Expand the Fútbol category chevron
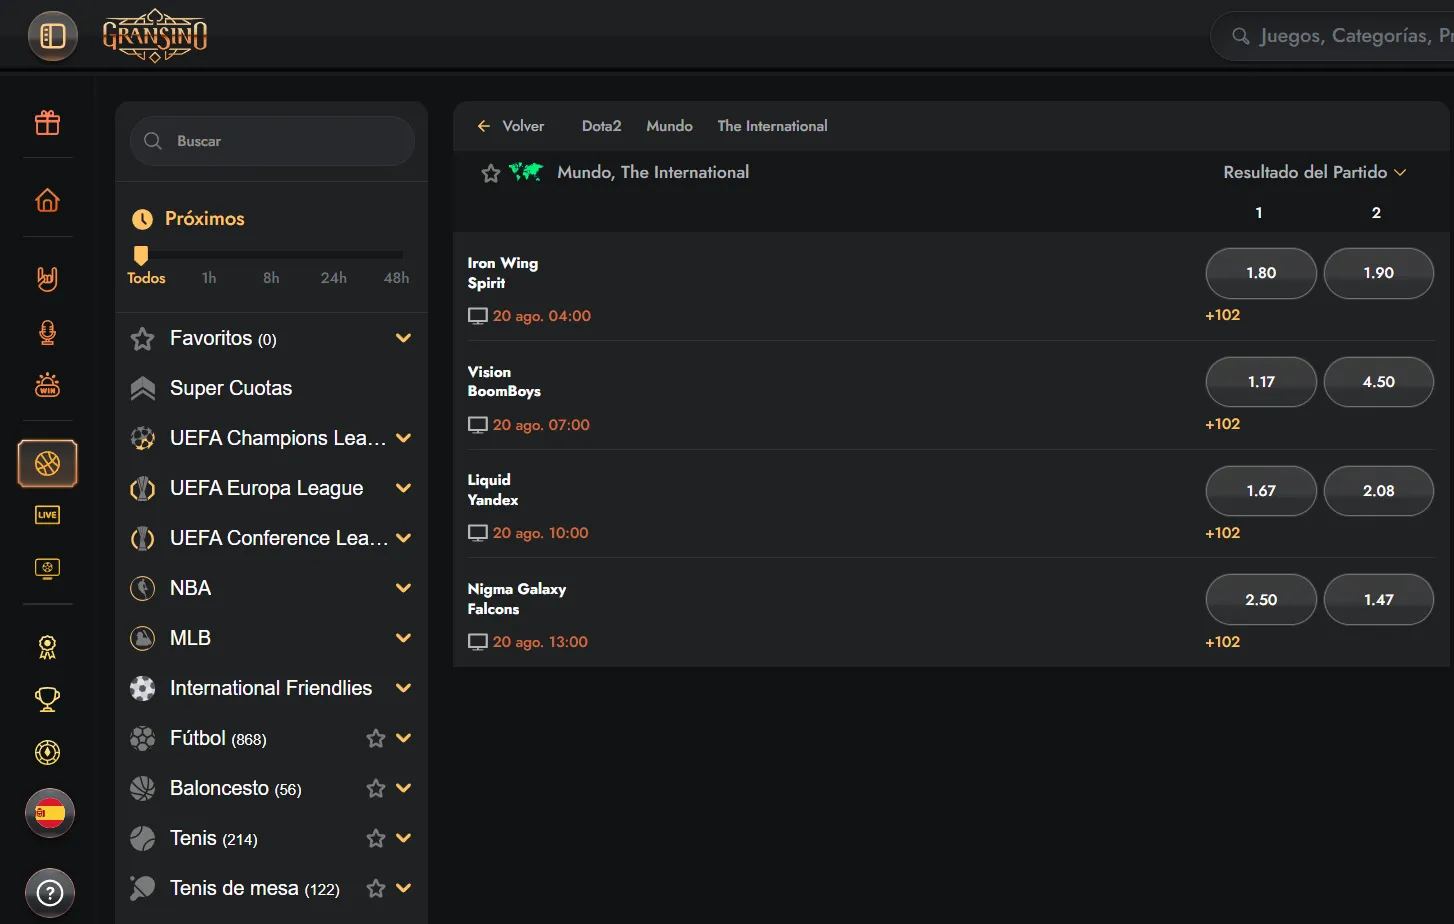This screenshot has width=1454, height=924. [x=404, y=738]
